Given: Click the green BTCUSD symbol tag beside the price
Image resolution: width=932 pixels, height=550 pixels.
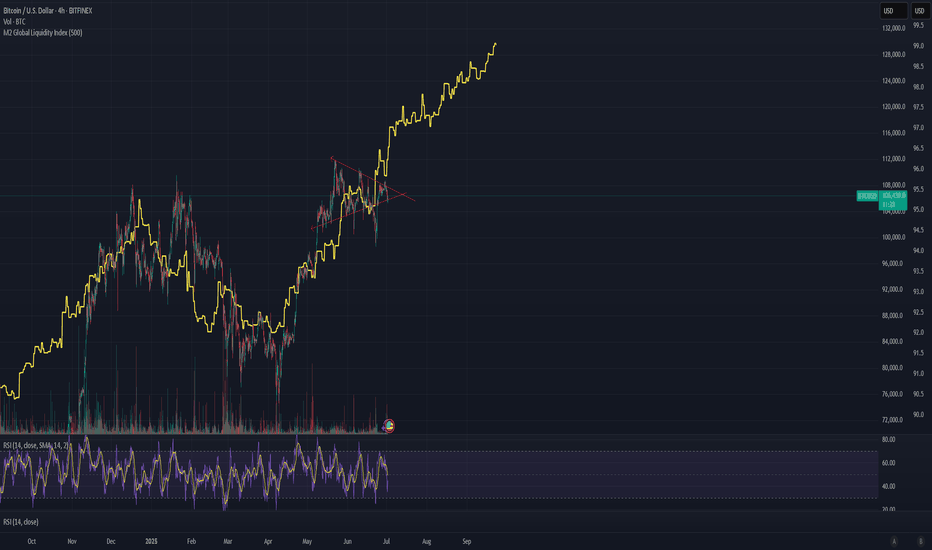Looking at the screenshot, I should pyautogui.click(x=867, y=196).
